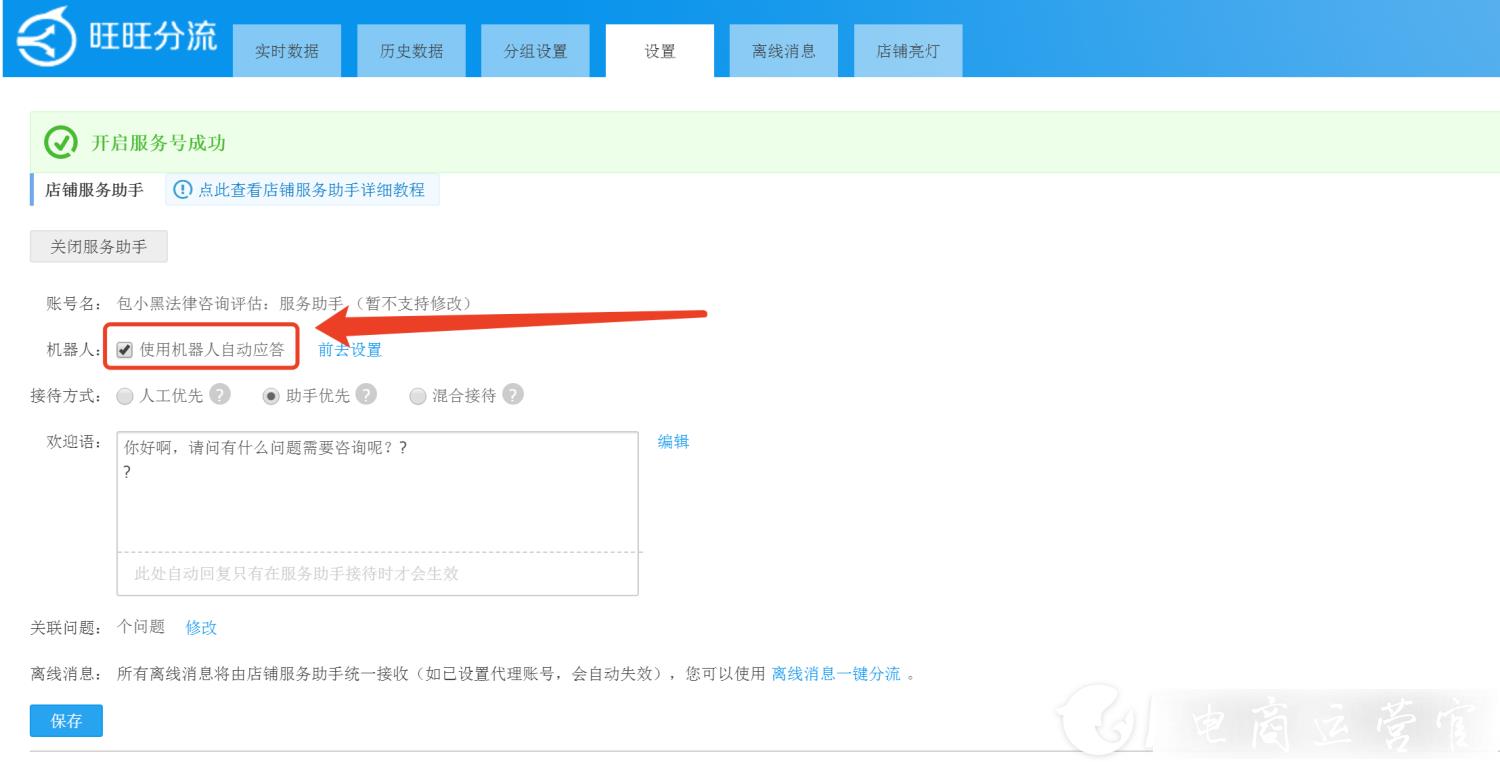Click the green success checkmark icon
Viewport: 1500px width, 762px height.
click(61, 143)
